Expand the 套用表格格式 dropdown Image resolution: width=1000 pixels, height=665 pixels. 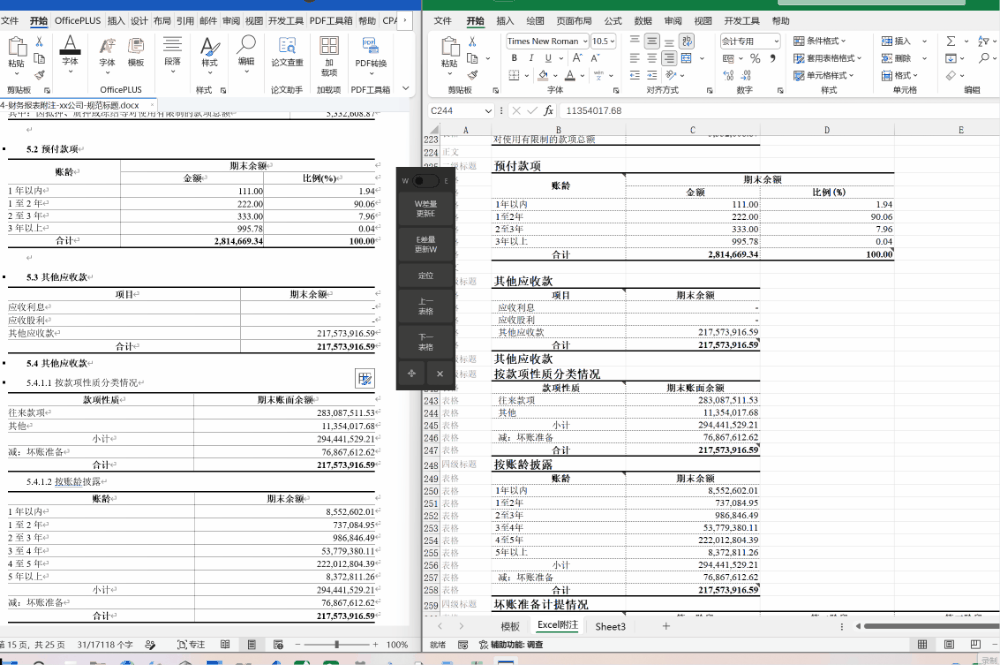coord(827,58)
